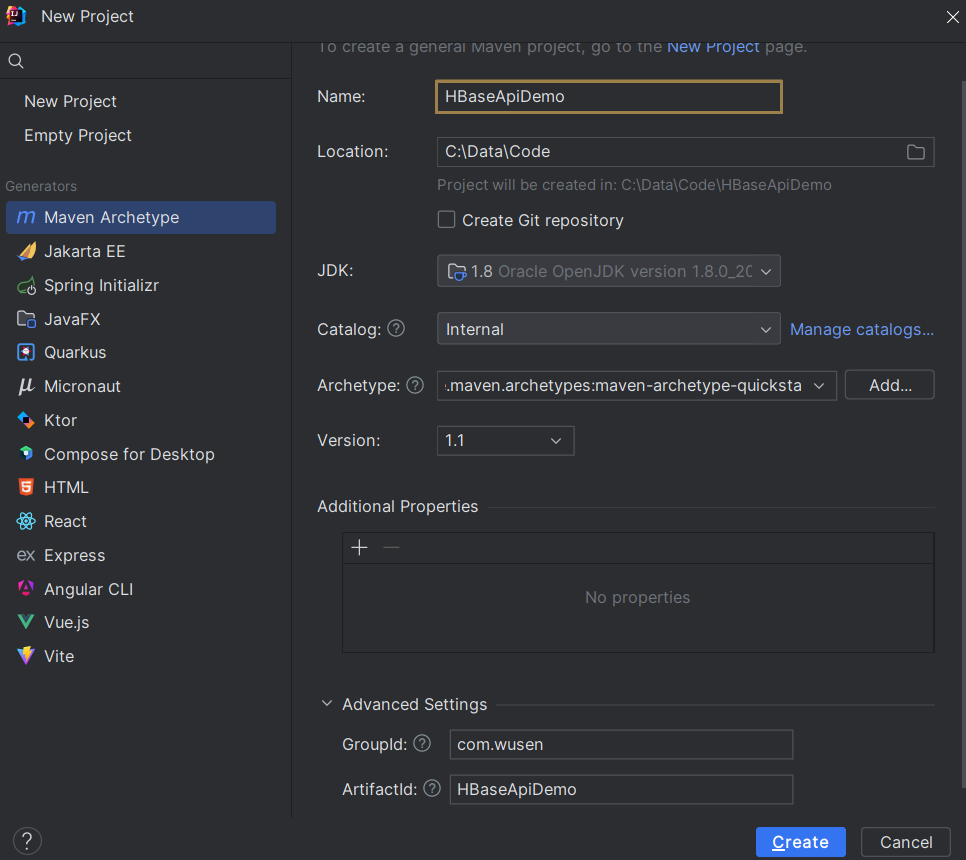Select Spring Initializr generator
The height and width of the screenshot is (860, 966).
coord(101,285)
